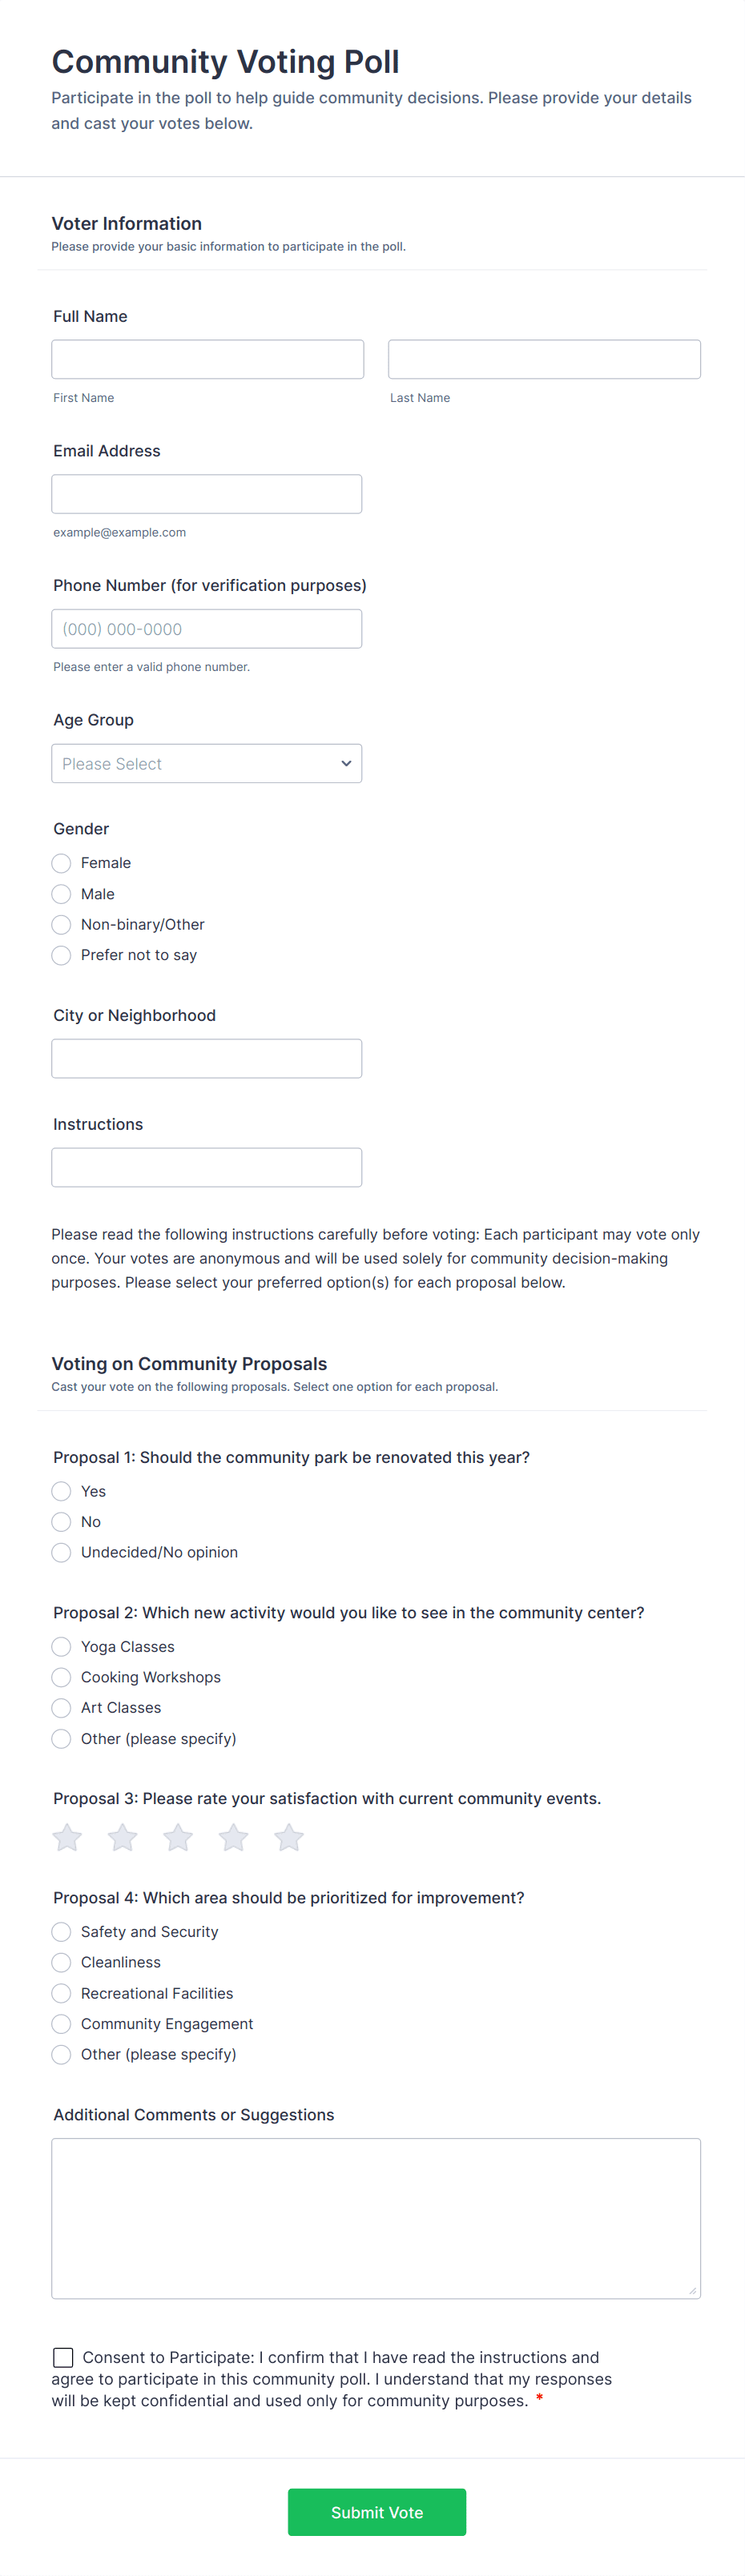
Task: Submit Vote button
Action: [x=376, y=2511]
